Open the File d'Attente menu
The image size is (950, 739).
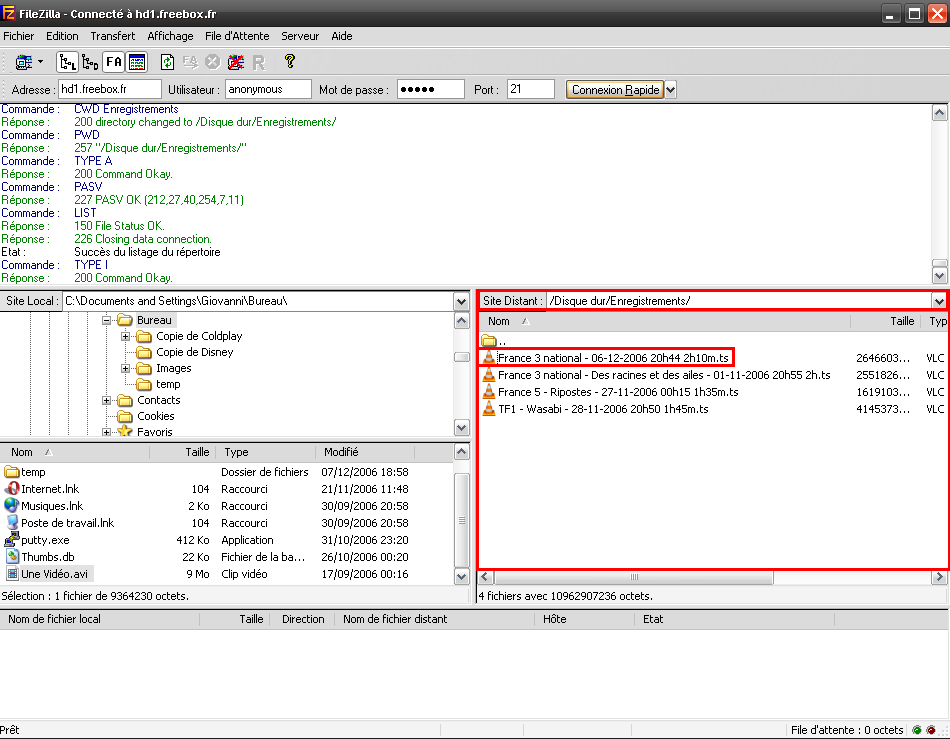[237, 36]
